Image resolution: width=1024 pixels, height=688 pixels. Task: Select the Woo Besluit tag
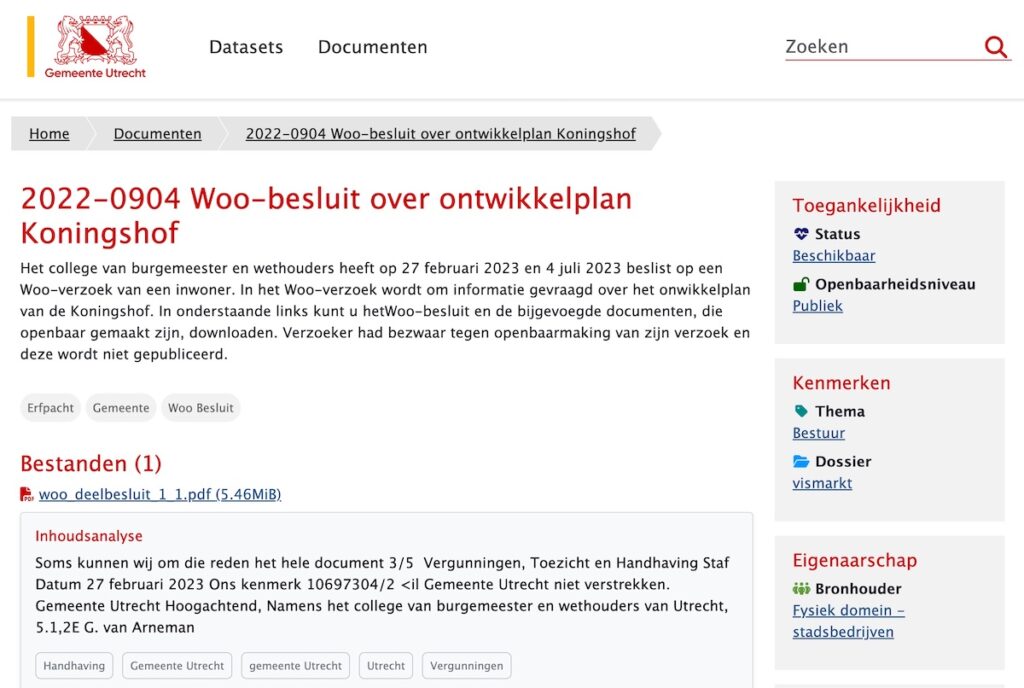tap(201, 408)
